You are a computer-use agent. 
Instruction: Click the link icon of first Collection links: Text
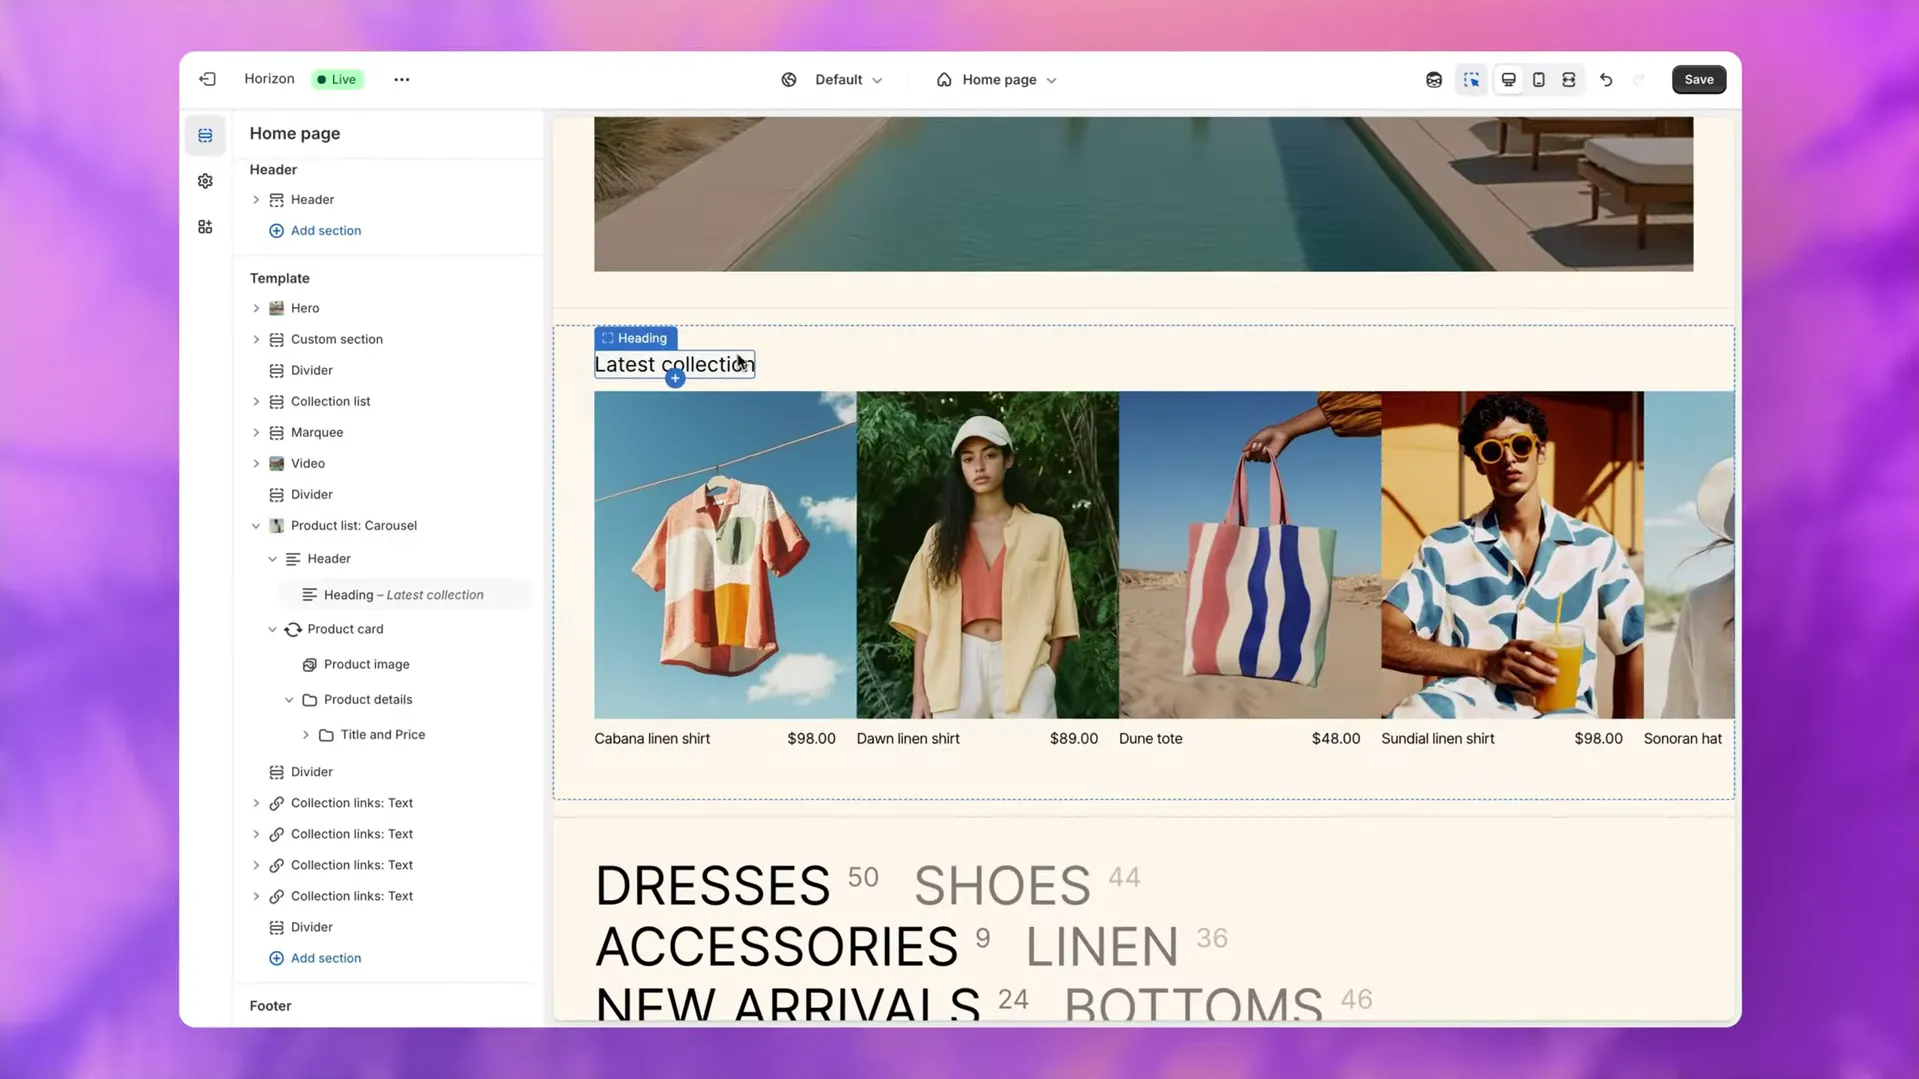(276, 802)
